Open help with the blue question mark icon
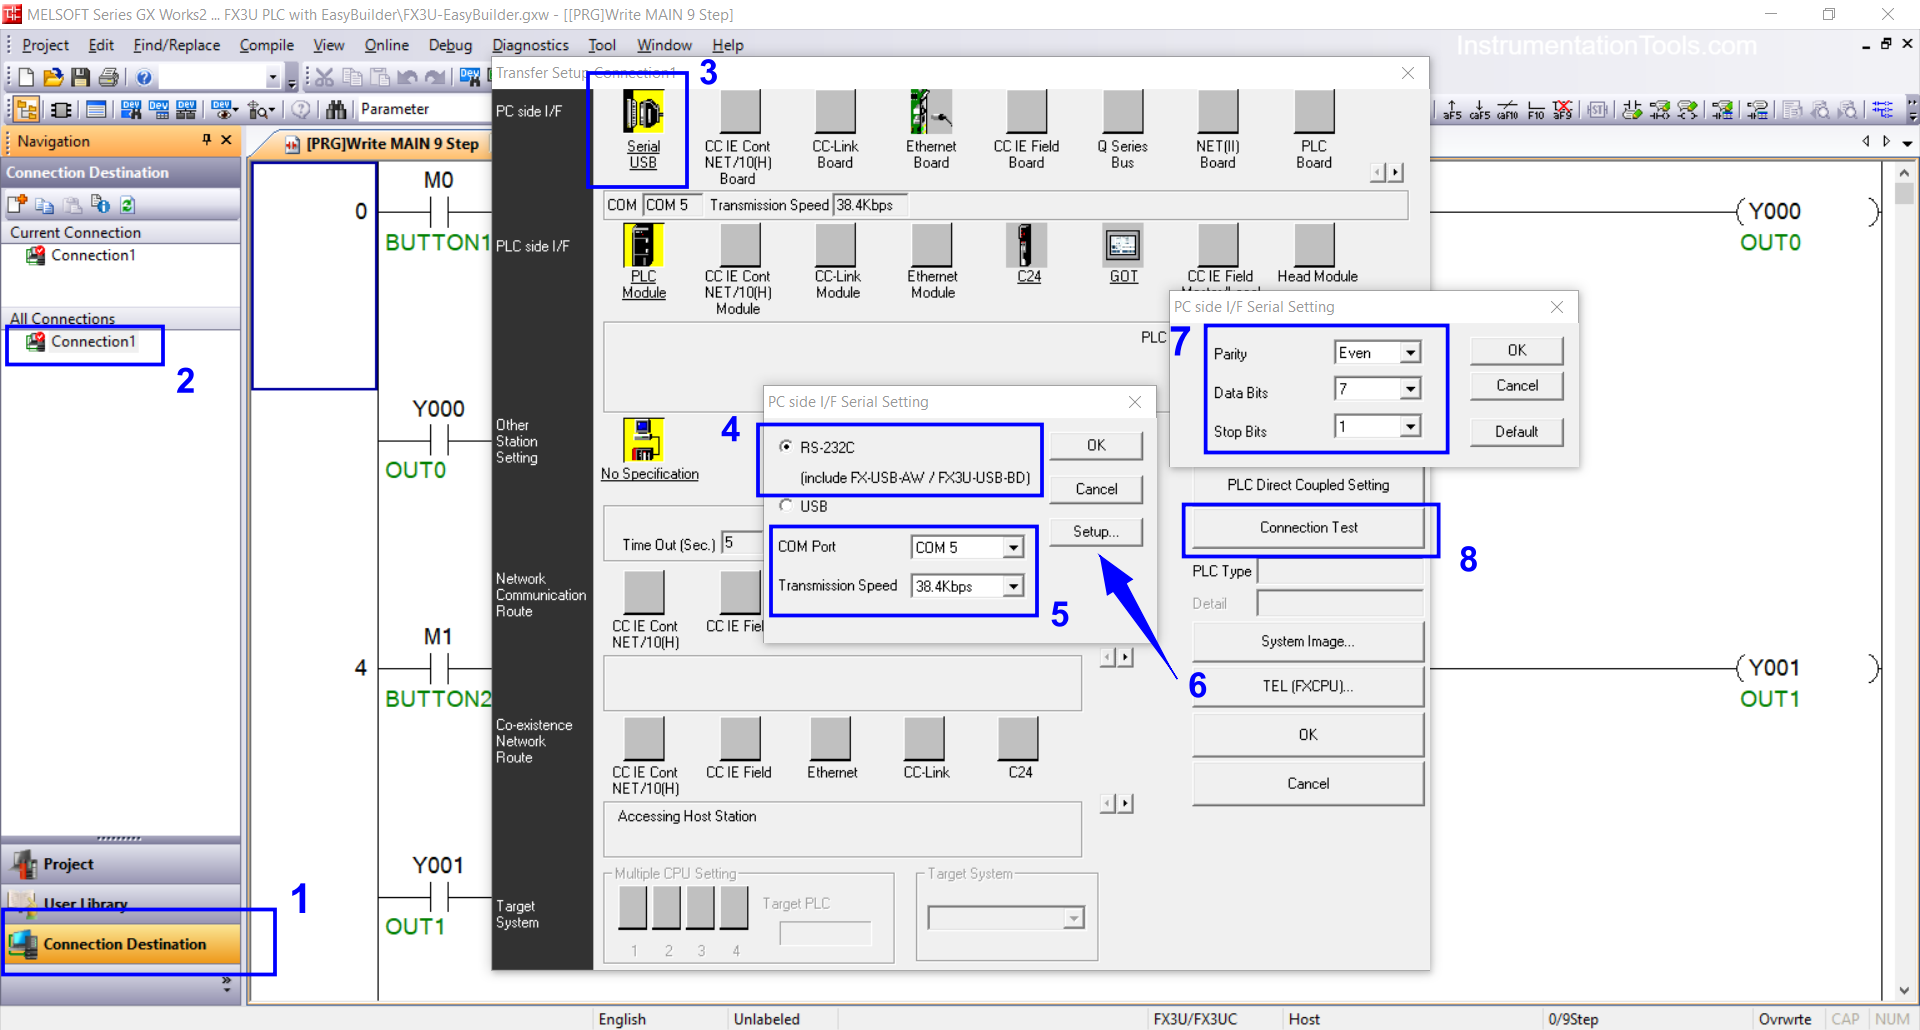The image size is (1920, 1030). [144, 77]
